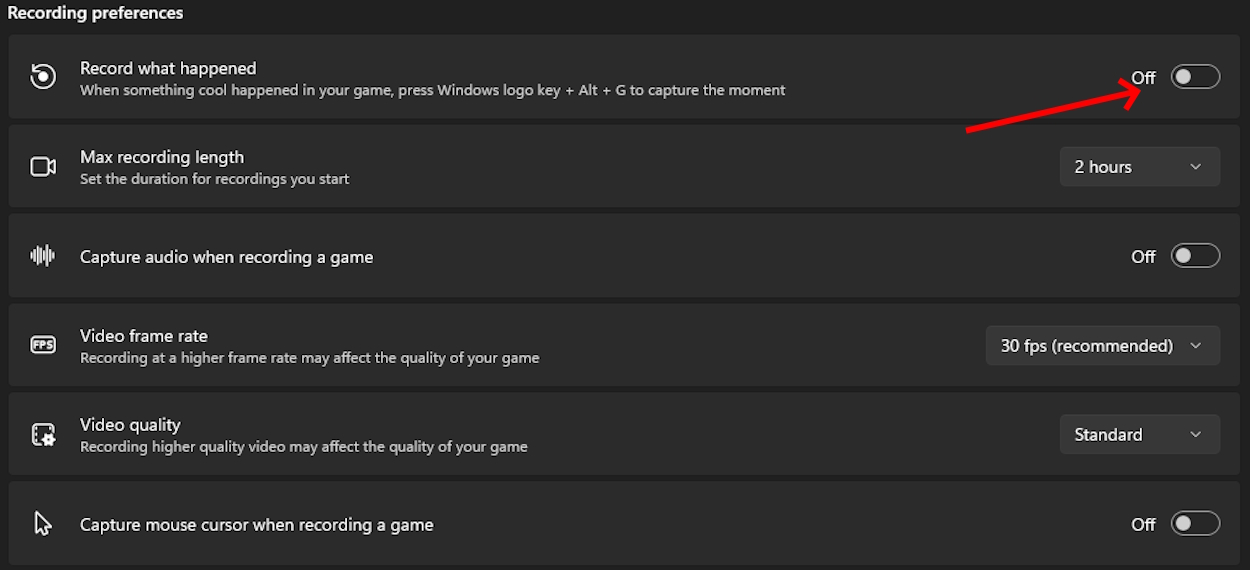
Task: Click the mouse cursor pointer icon
Action: [x=43, y=524]
